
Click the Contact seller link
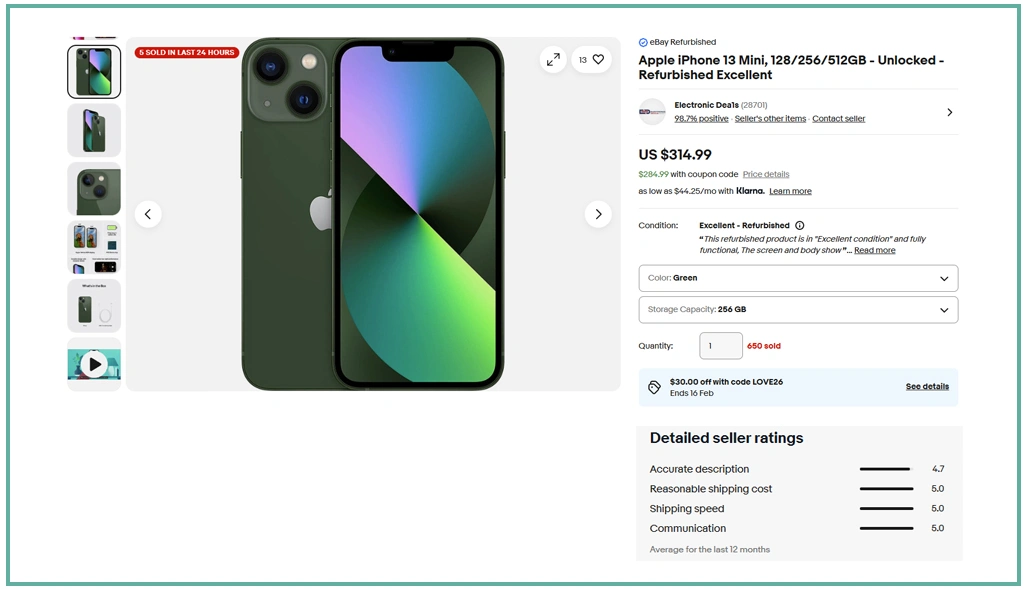coord(838,119)
